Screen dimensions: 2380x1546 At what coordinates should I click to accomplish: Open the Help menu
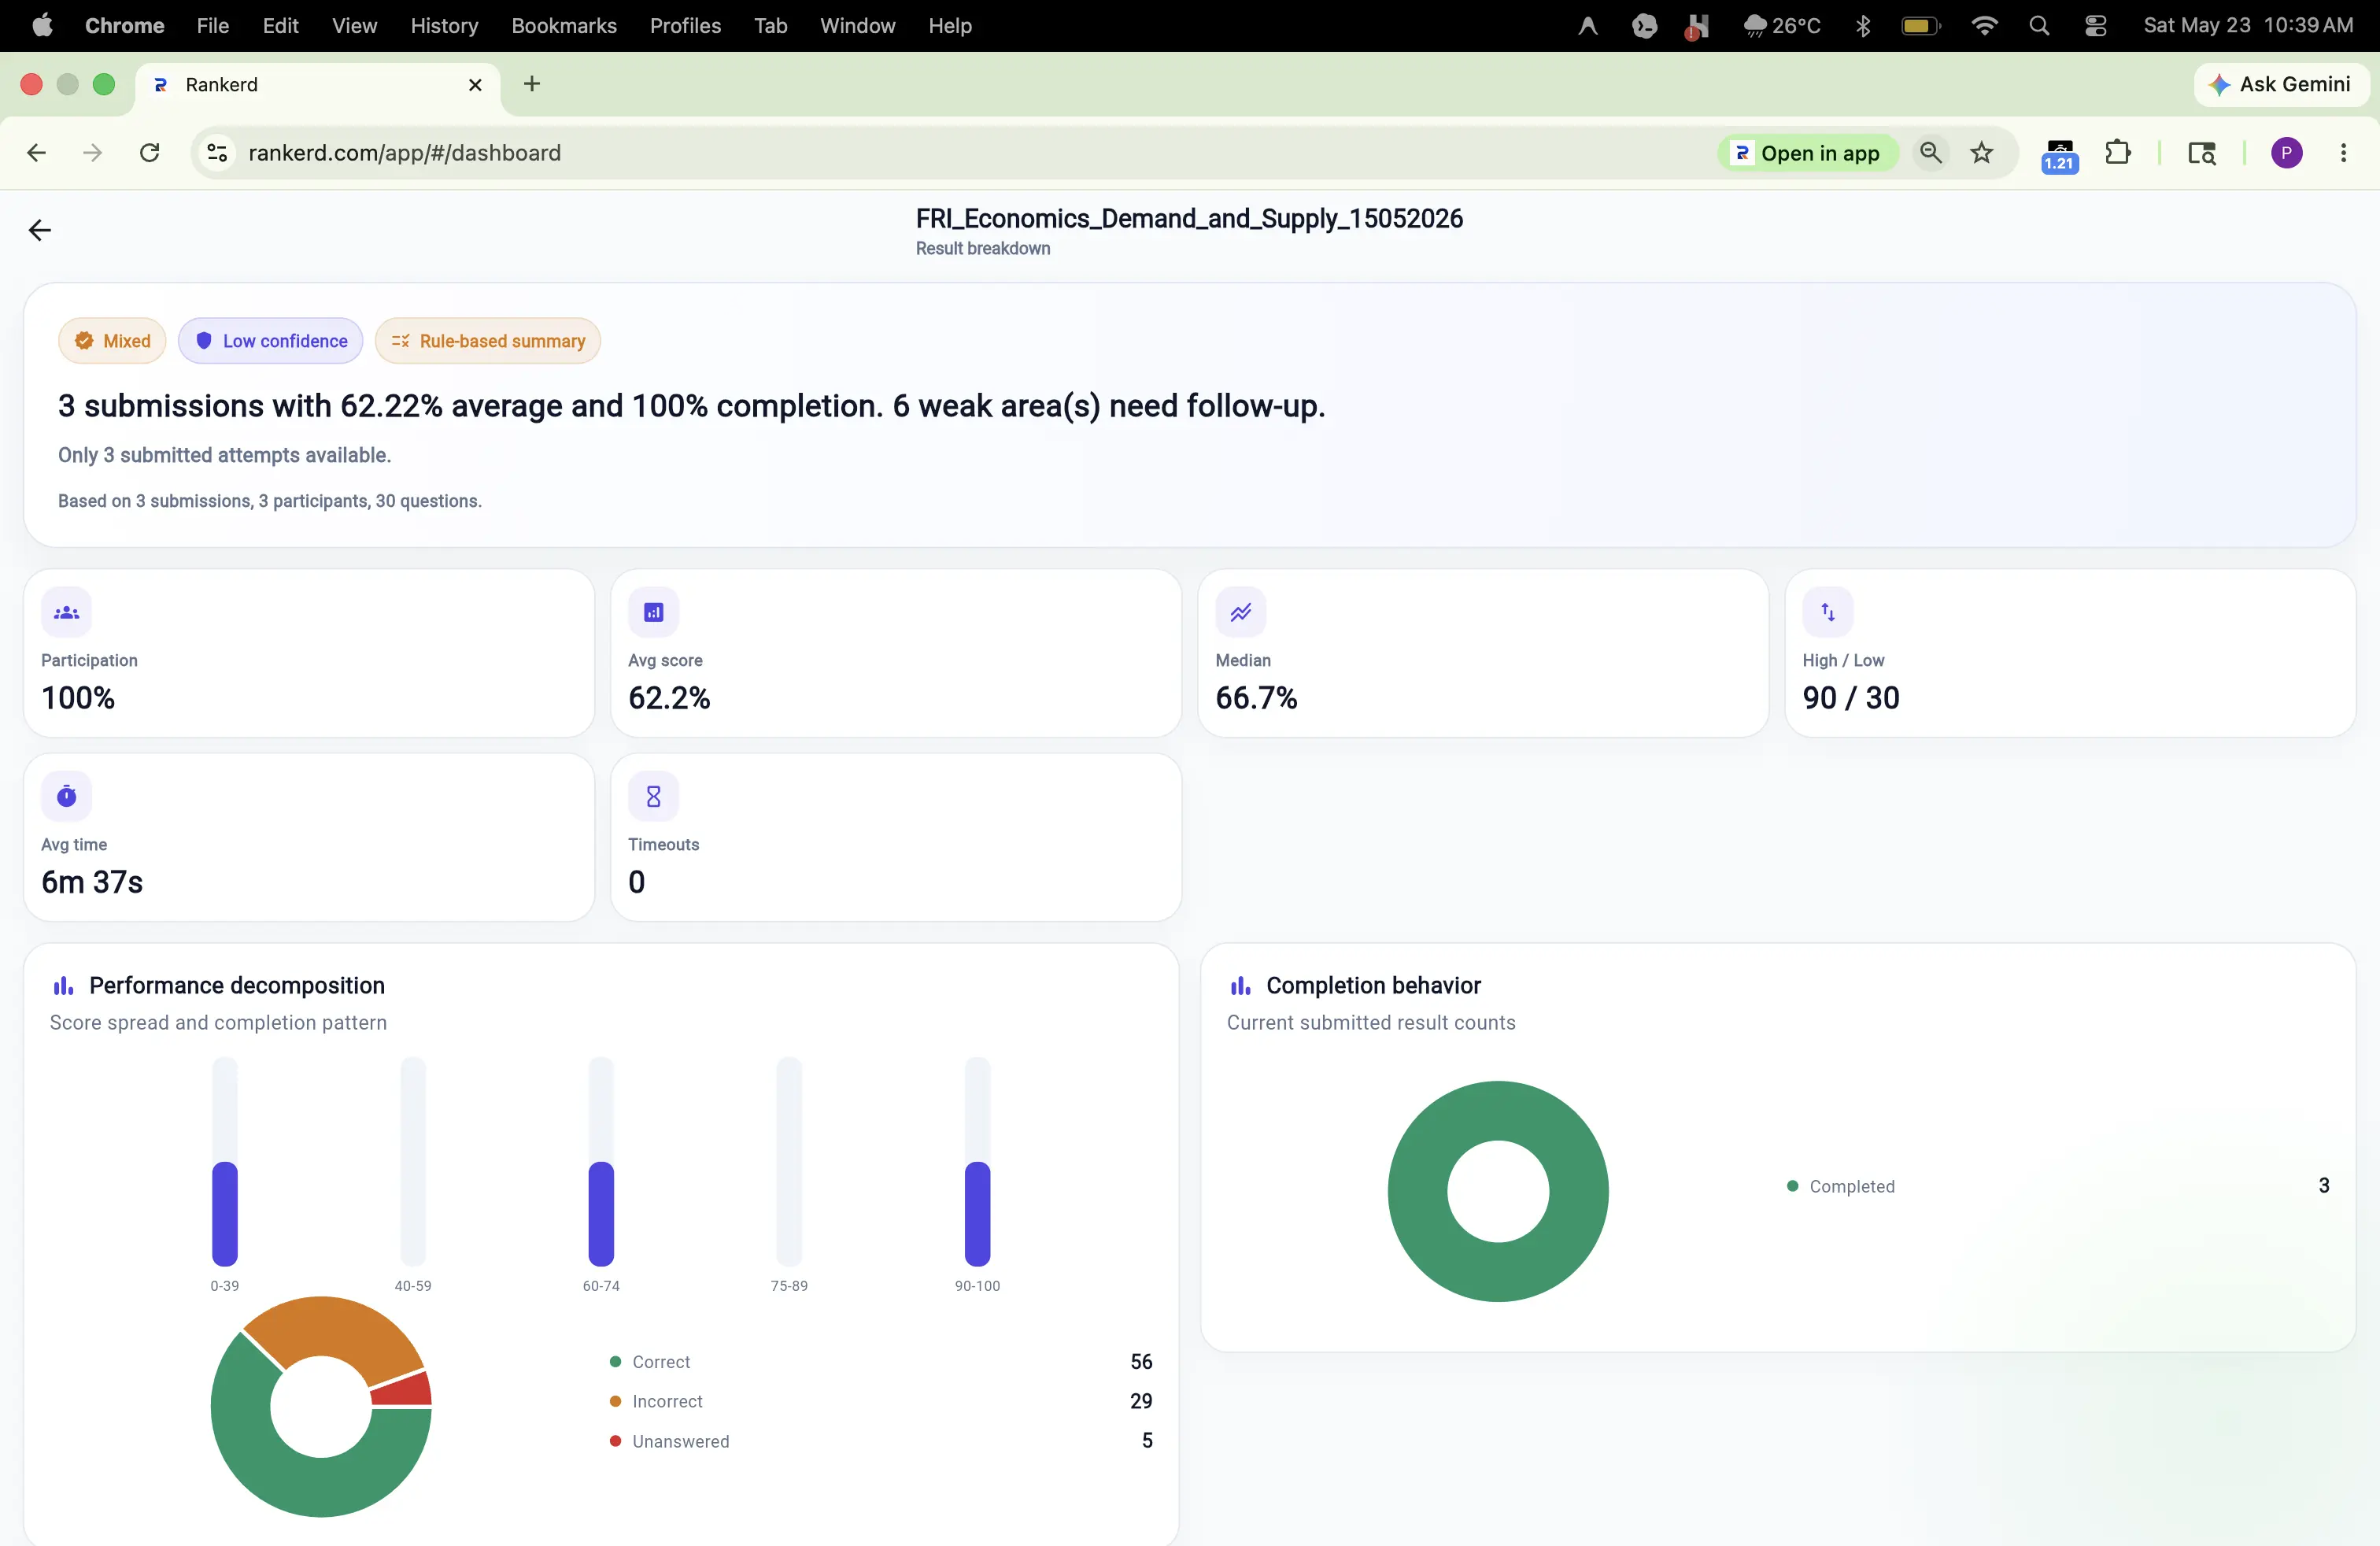[x=950, y=26]
